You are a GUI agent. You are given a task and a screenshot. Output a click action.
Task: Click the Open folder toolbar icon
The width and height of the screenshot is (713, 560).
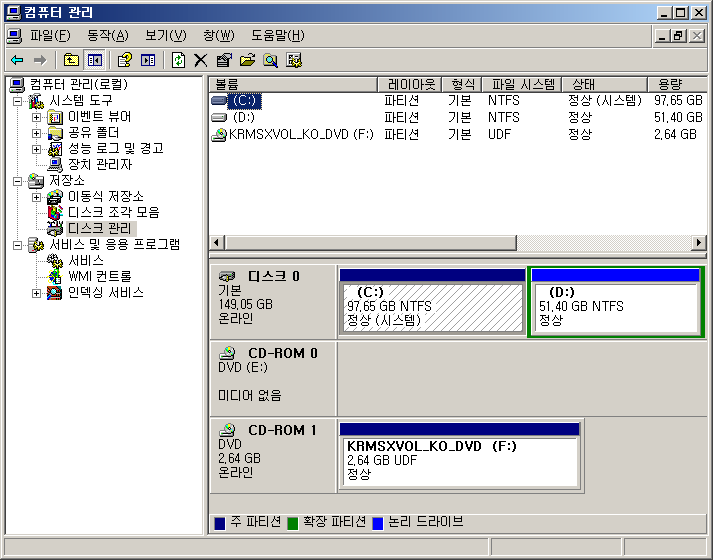pyautogui.click(x=247, y=60)
